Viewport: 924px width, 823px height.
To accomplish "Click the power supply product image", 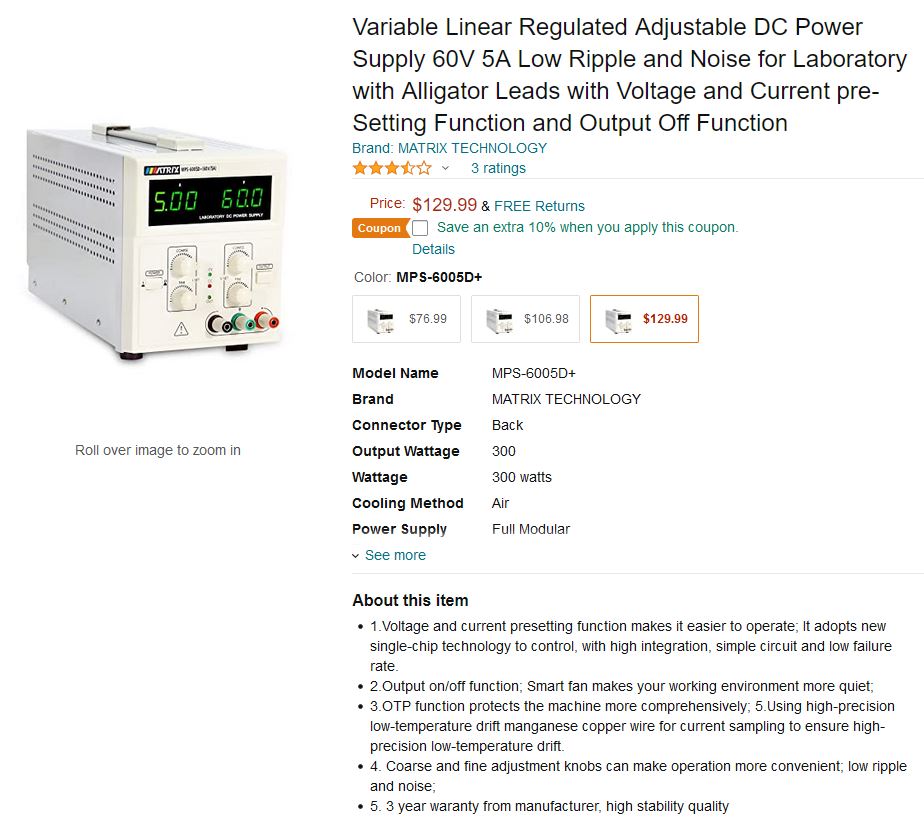I will pyautogui.click(x=154, y=242).
